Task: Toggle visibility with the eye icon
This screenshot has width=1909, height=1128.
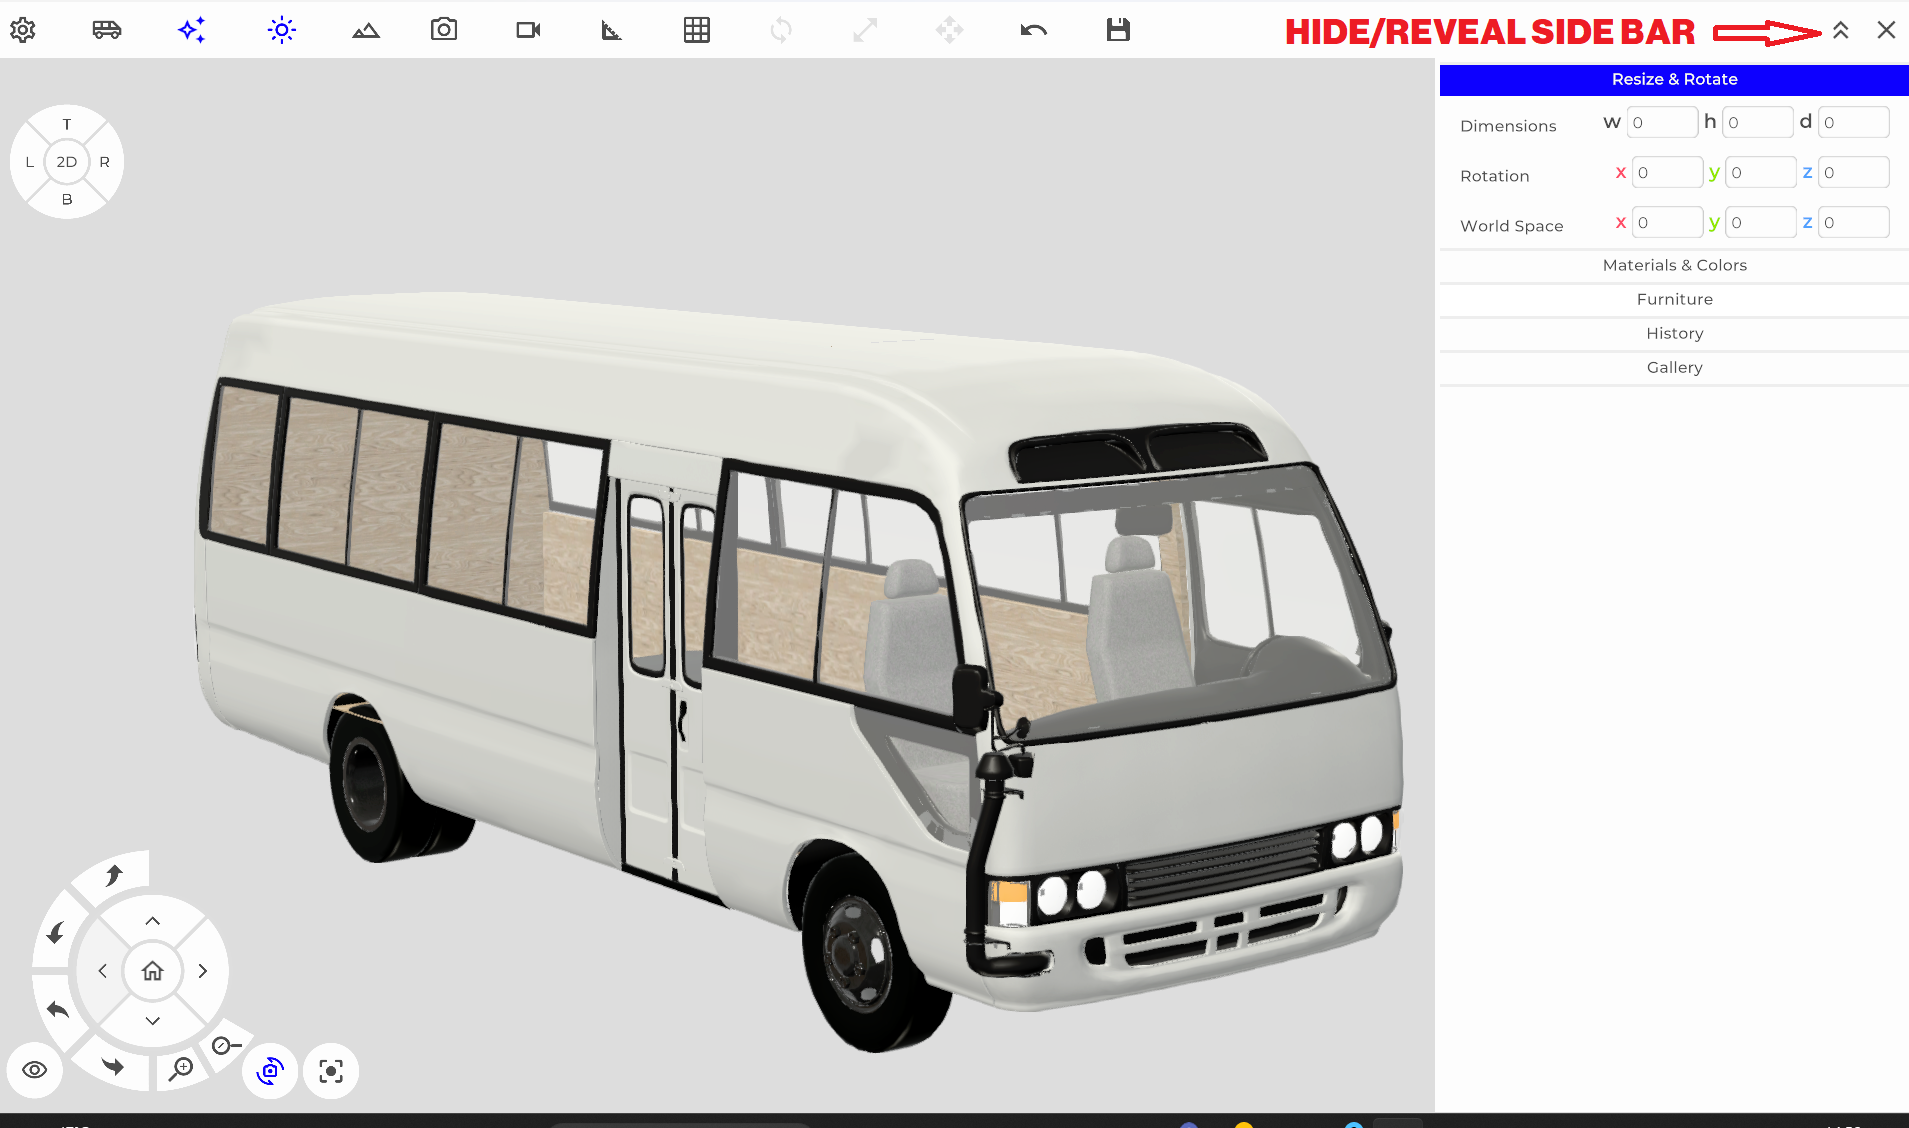Action: pos(35,1070)
